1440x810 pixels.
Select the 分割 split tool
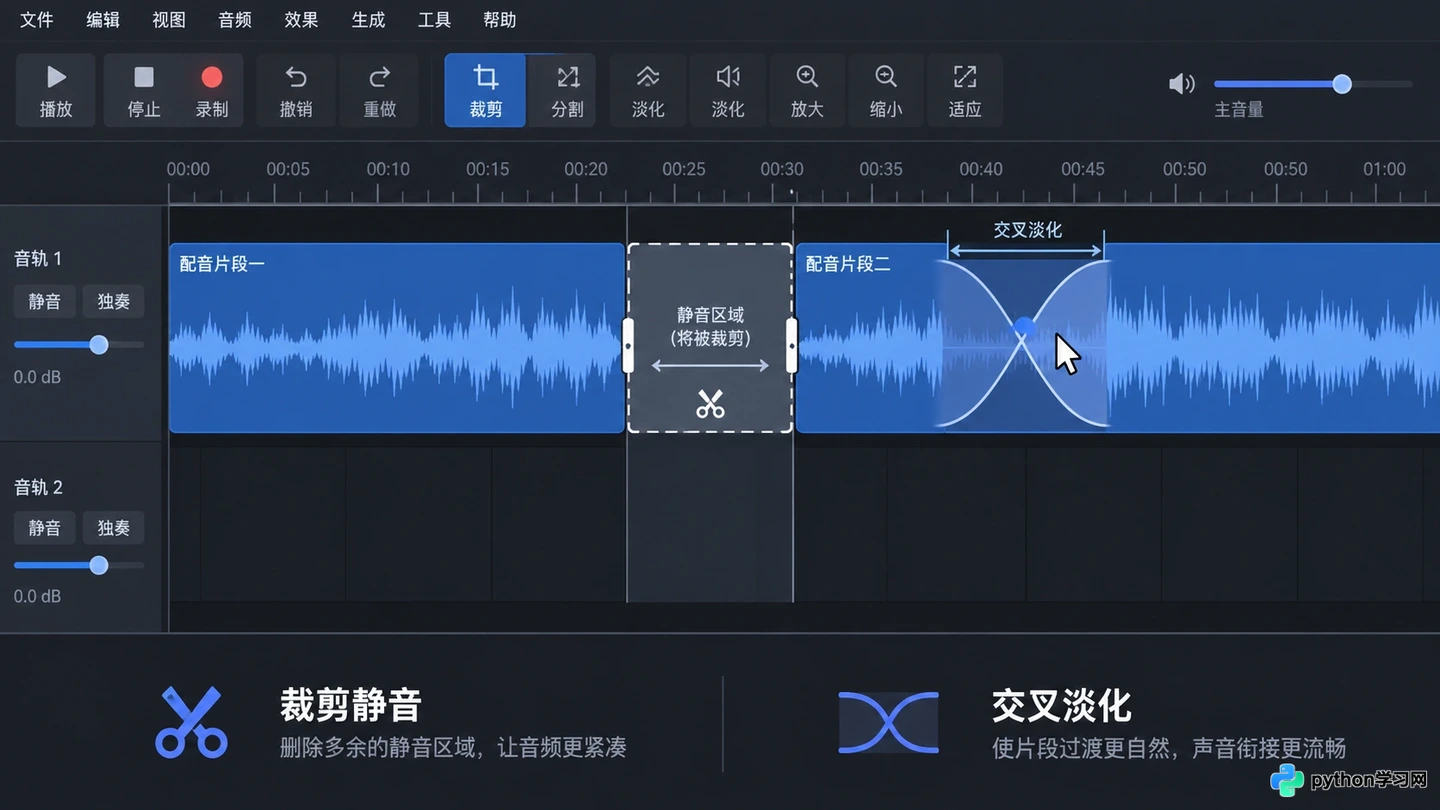pyautogui.click(x=567, y=90)
